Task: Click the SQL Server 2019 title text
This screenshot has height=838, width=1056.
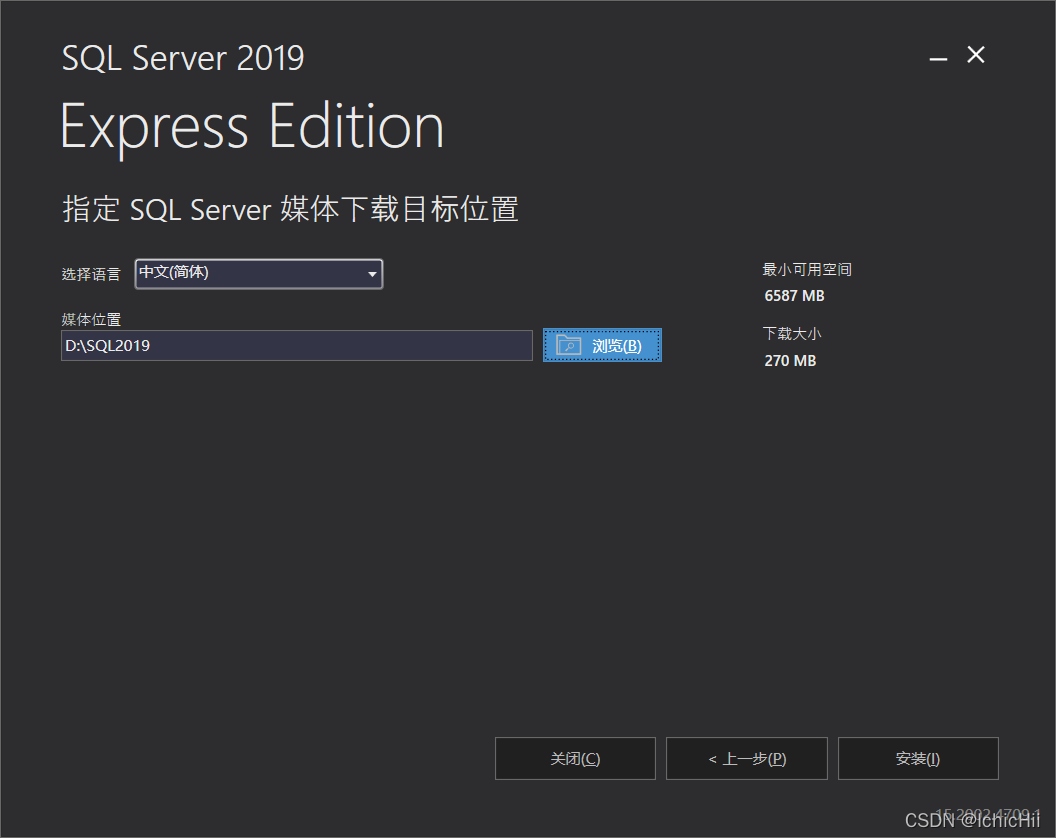Action: pos(183,58)
